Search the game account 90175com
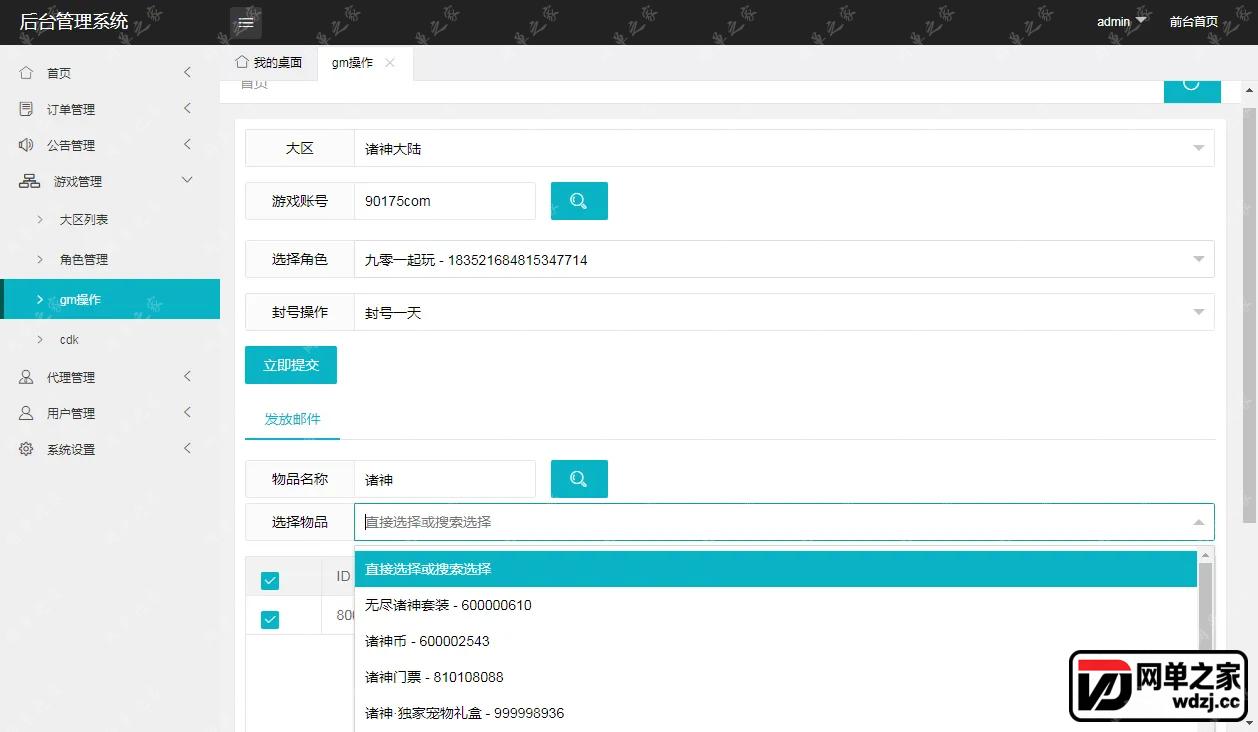This screenshot has width=1258, height=732. click(x=579, y=201)
